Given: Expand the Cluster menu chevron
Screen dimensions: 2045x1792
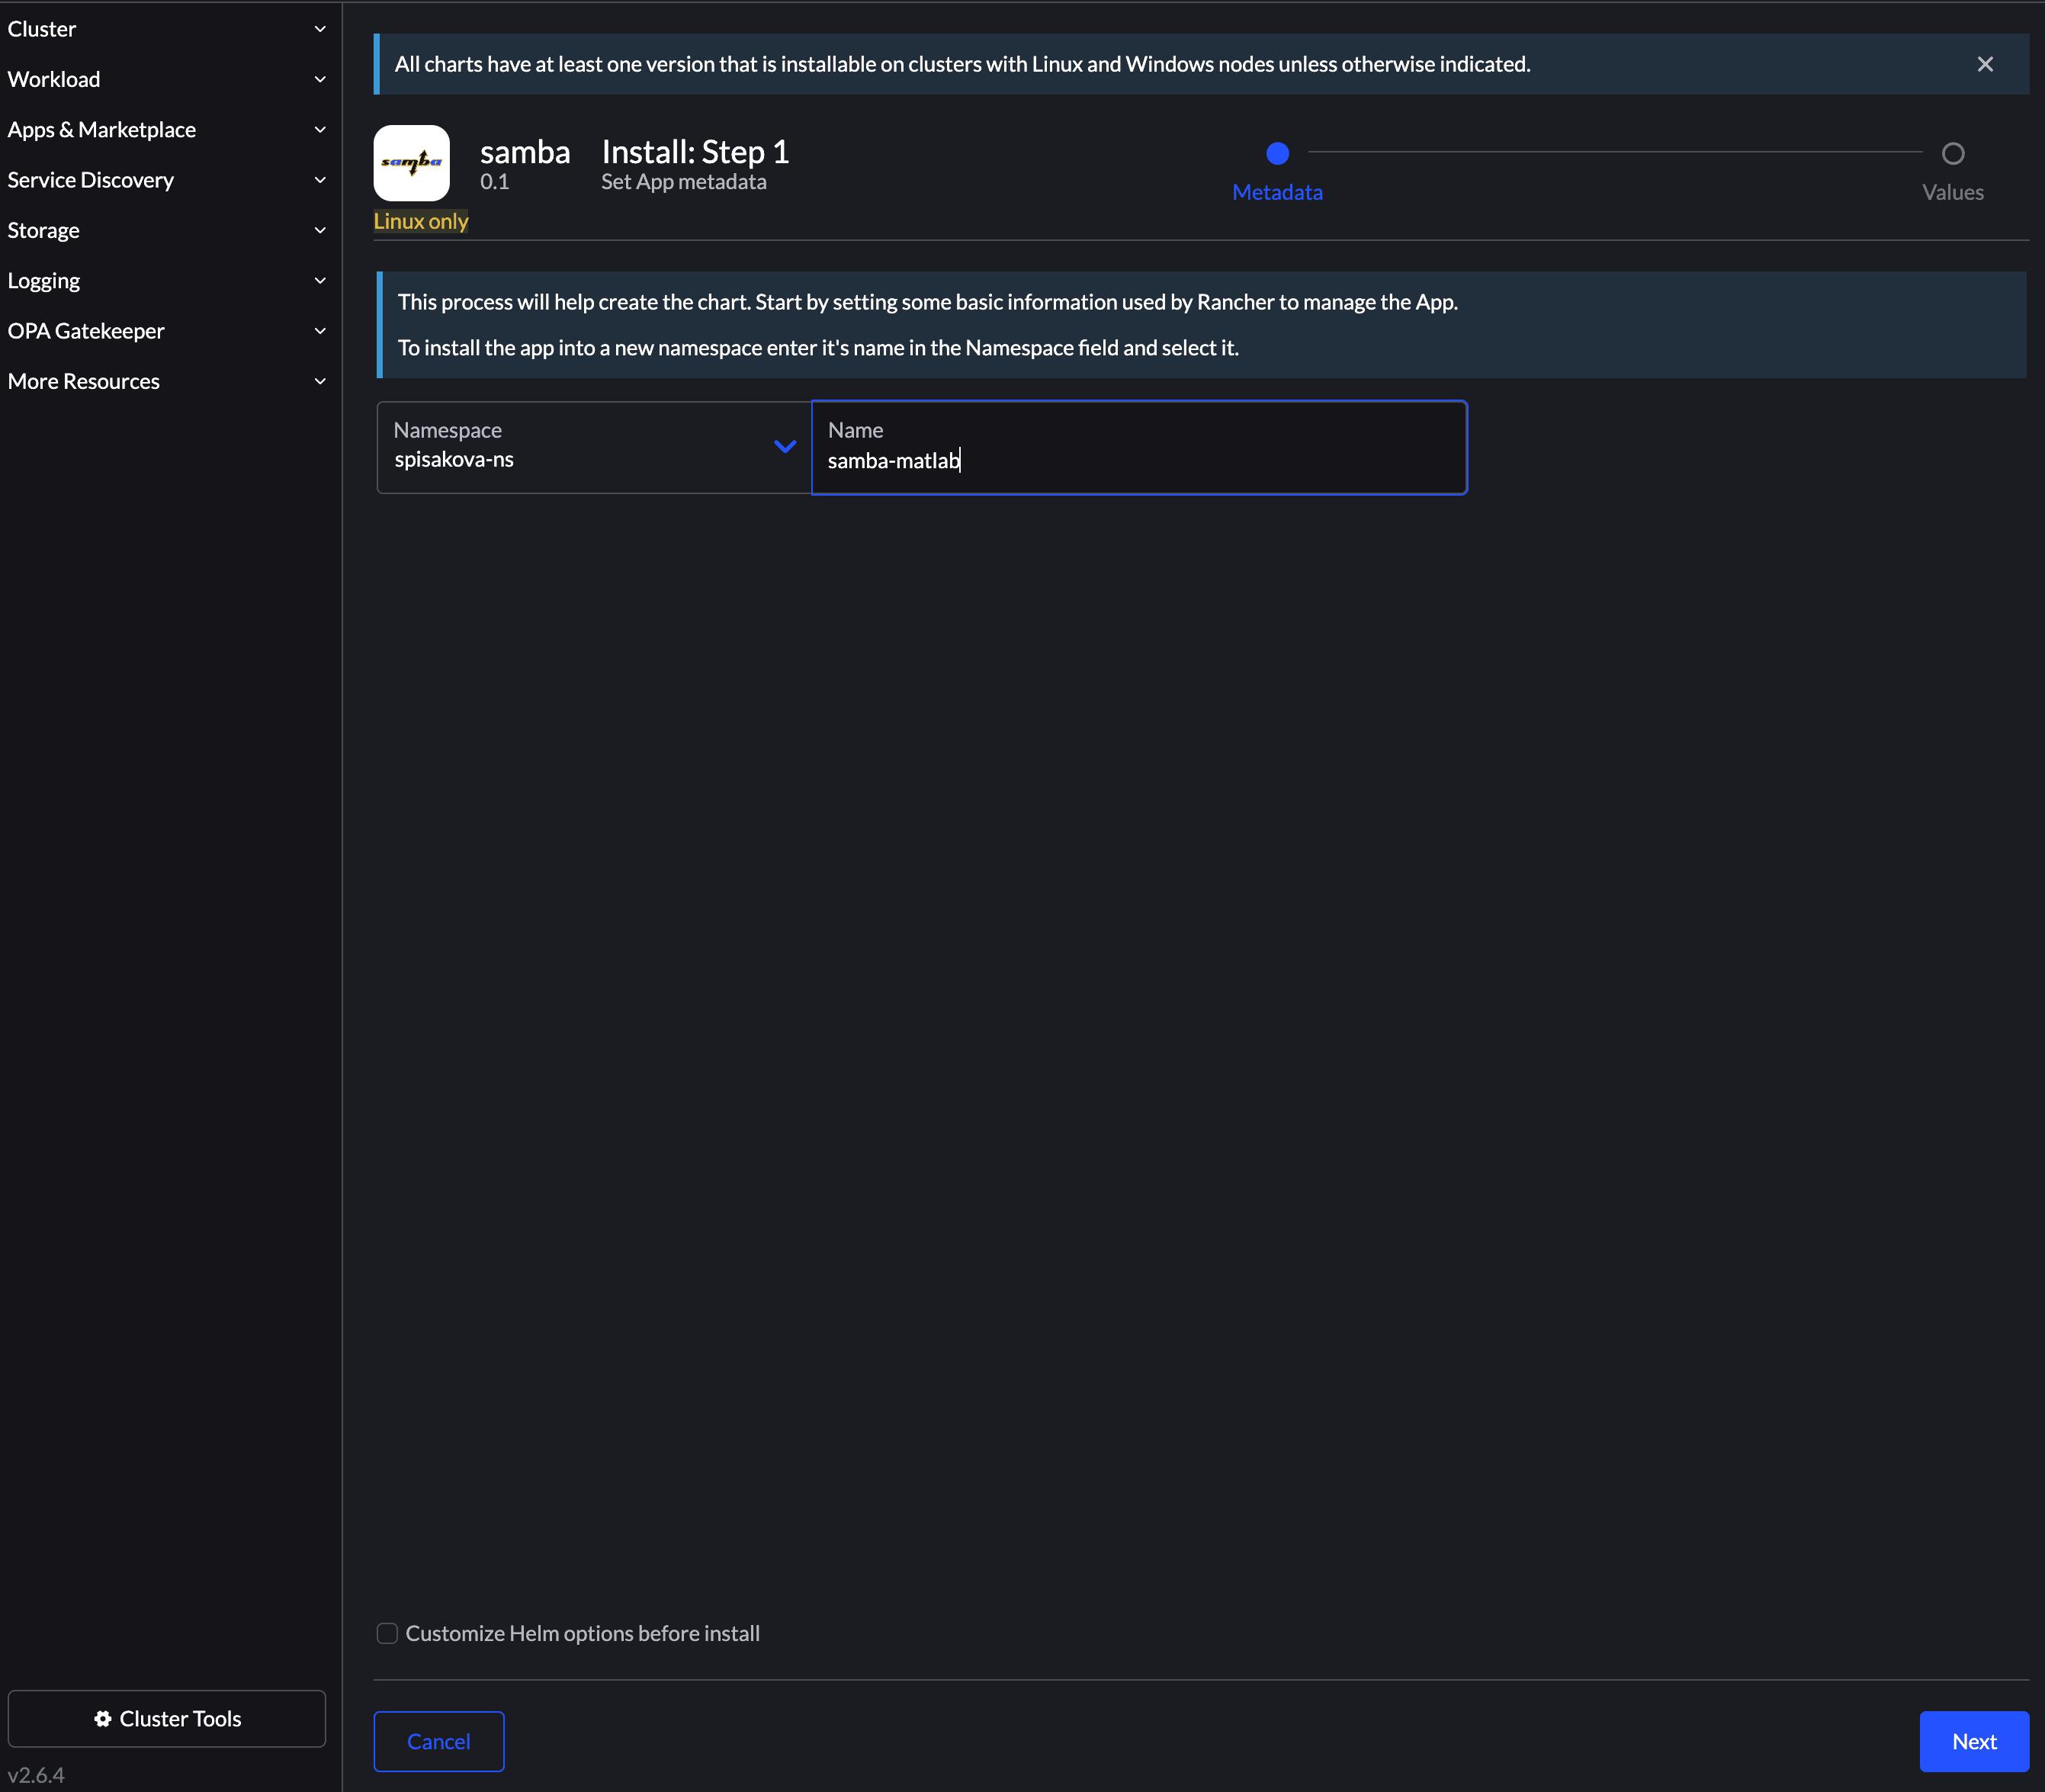Looking at the screenshot, I should [320, 29].
